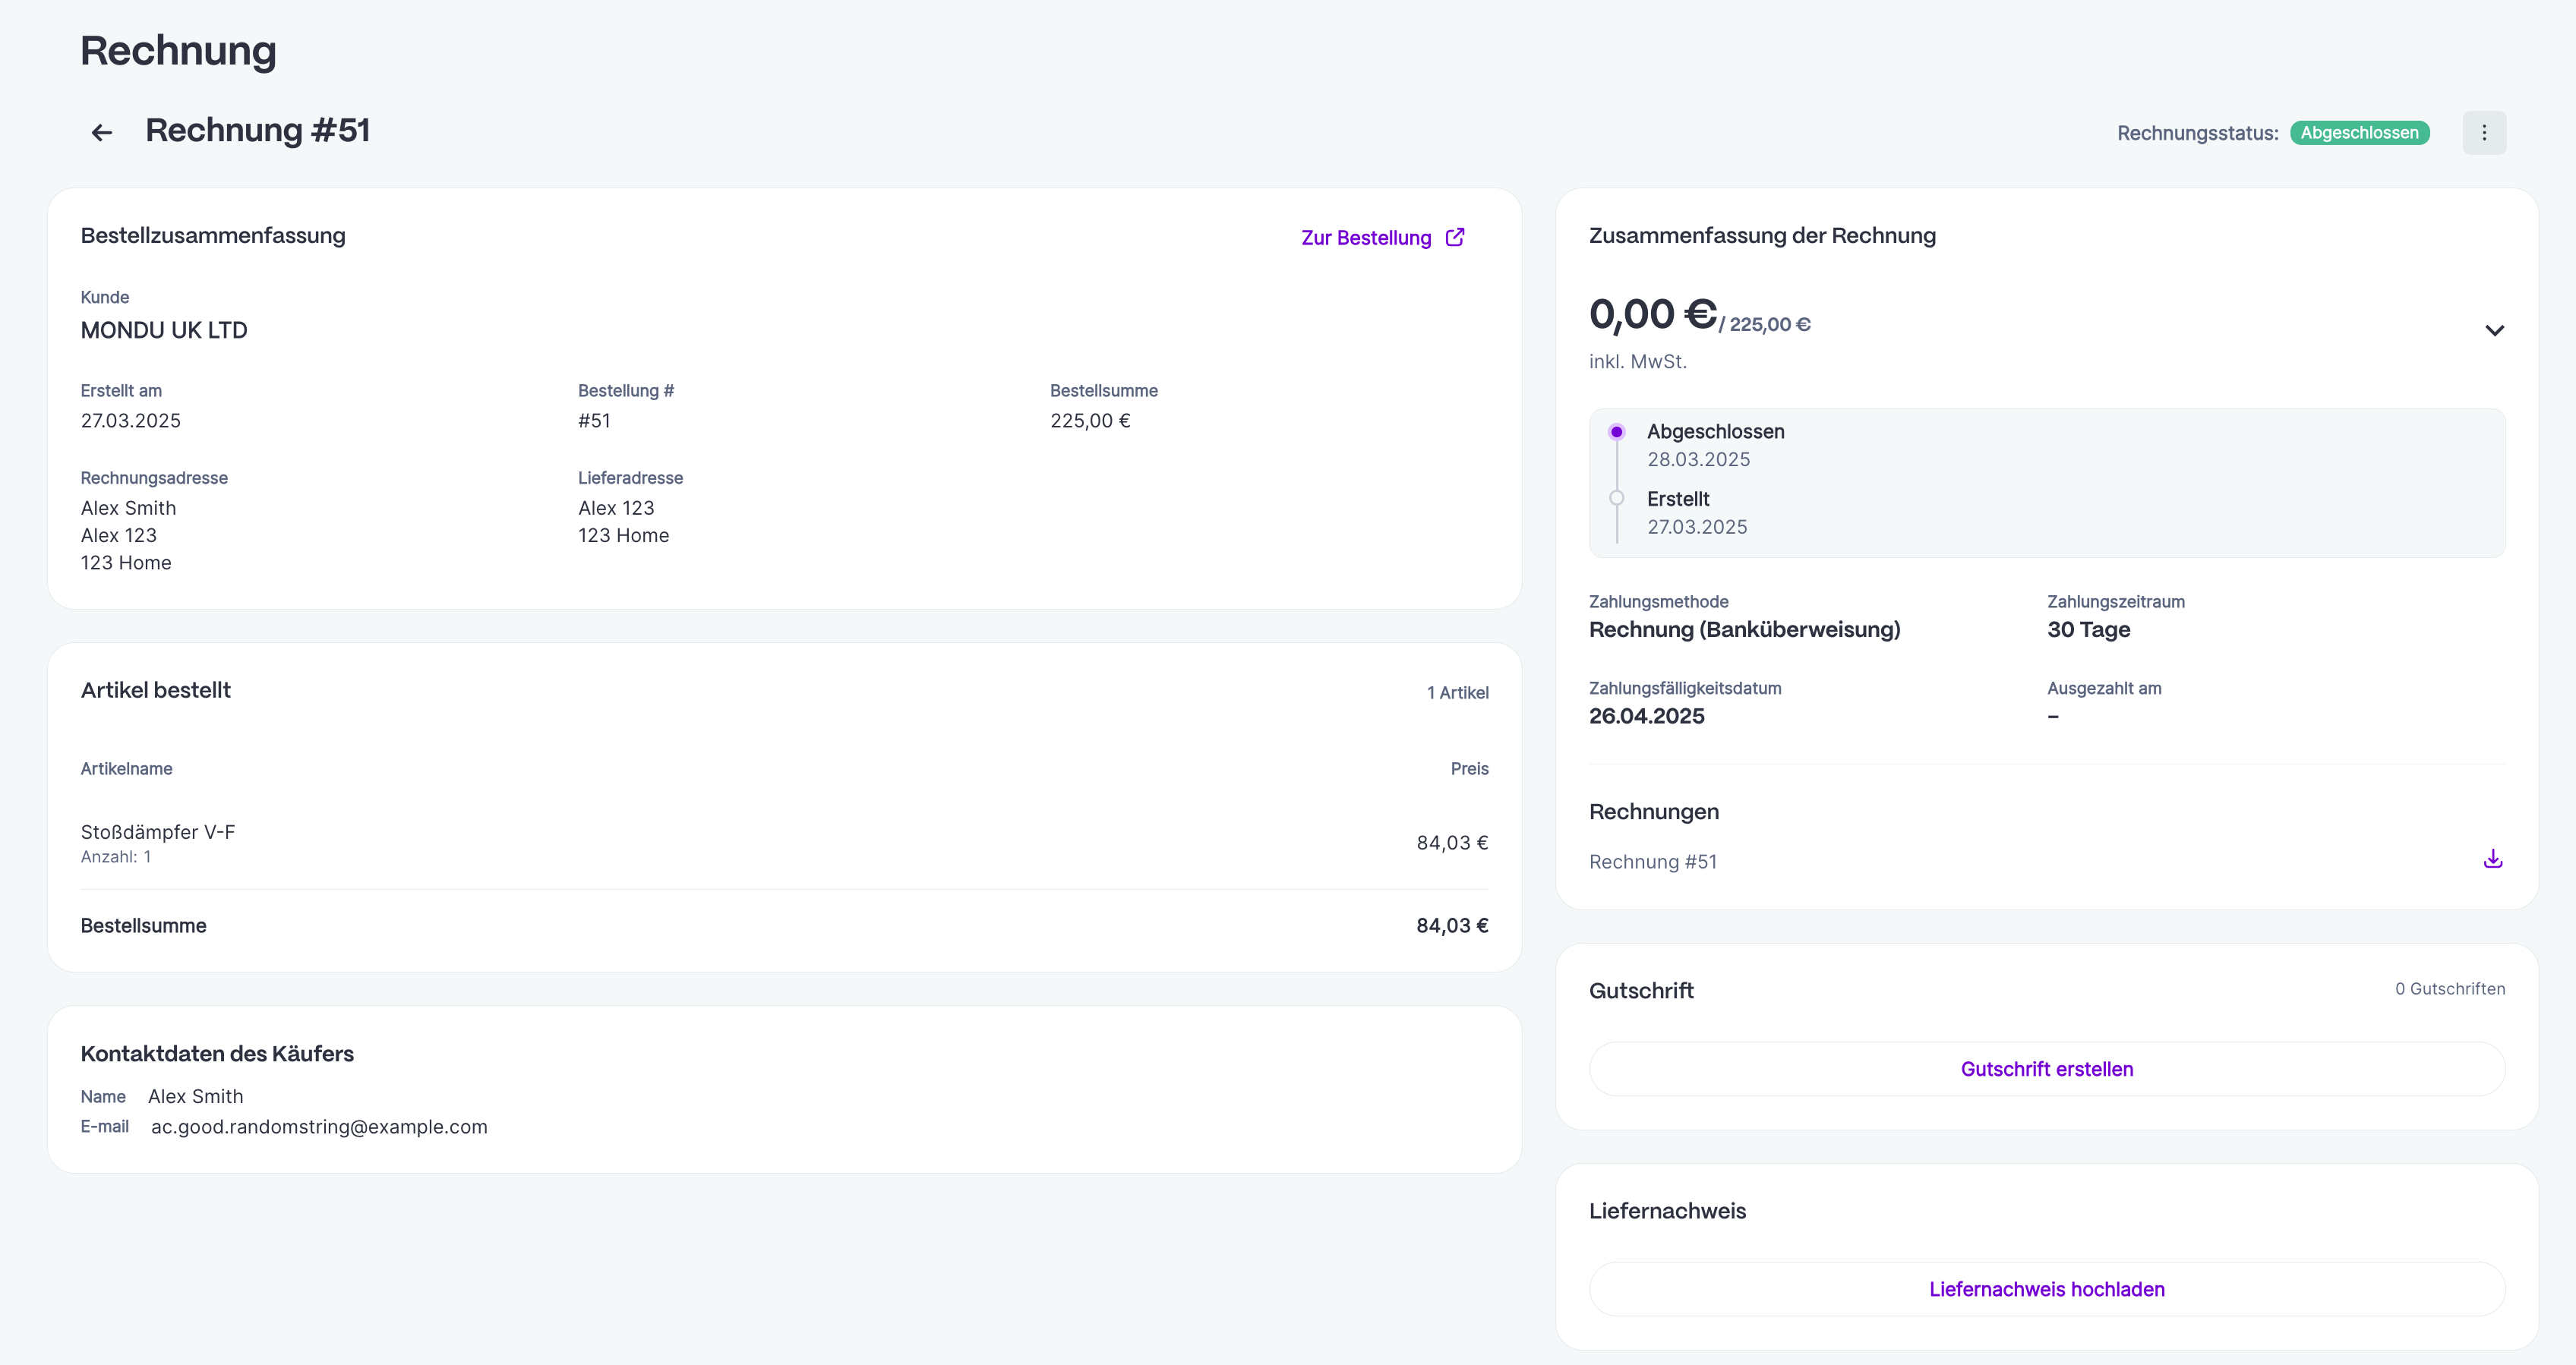The height and width of the screenshot is (1365, 2576).
Task: Click the Rechnung #51 page heading
Action: click(257, 130)
